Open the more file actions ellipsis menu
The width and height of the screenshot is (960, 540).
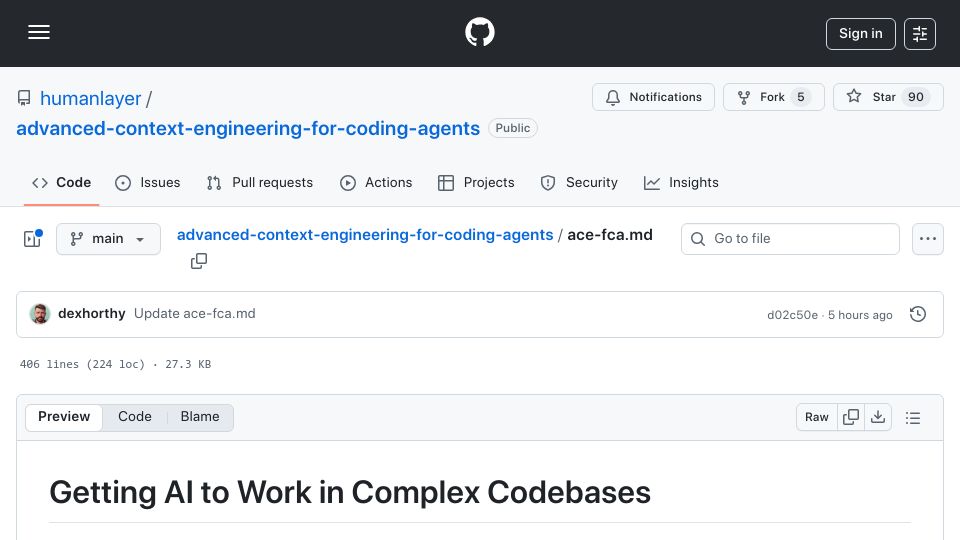click(928, 239)
